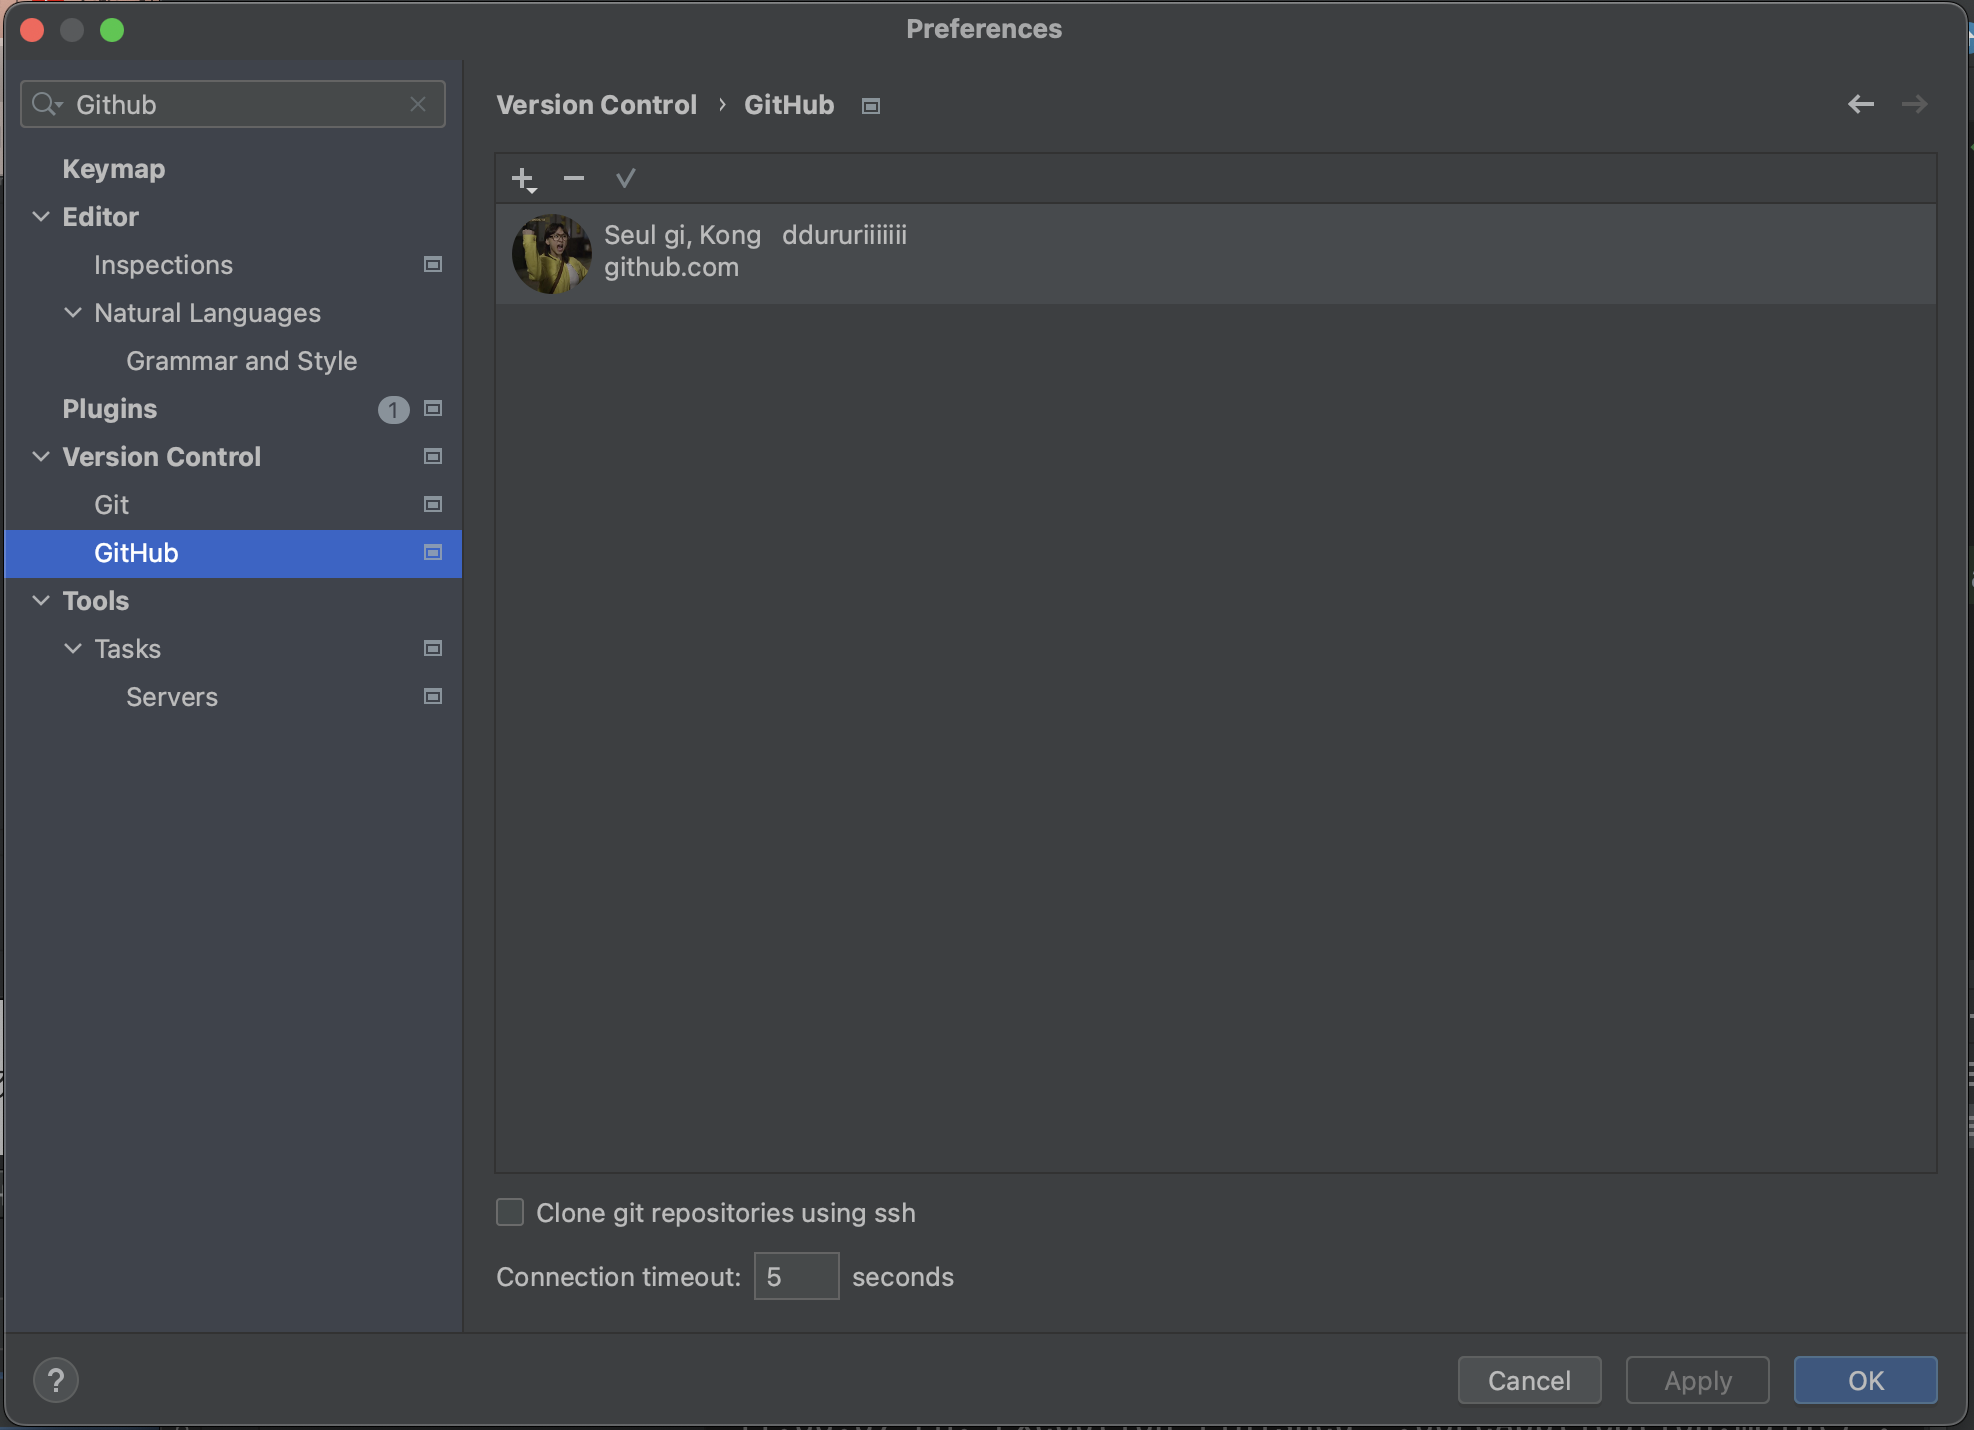The image size is (1974, 1430).
Task: Click project icon beside Version Control
Action: point(433,457)
